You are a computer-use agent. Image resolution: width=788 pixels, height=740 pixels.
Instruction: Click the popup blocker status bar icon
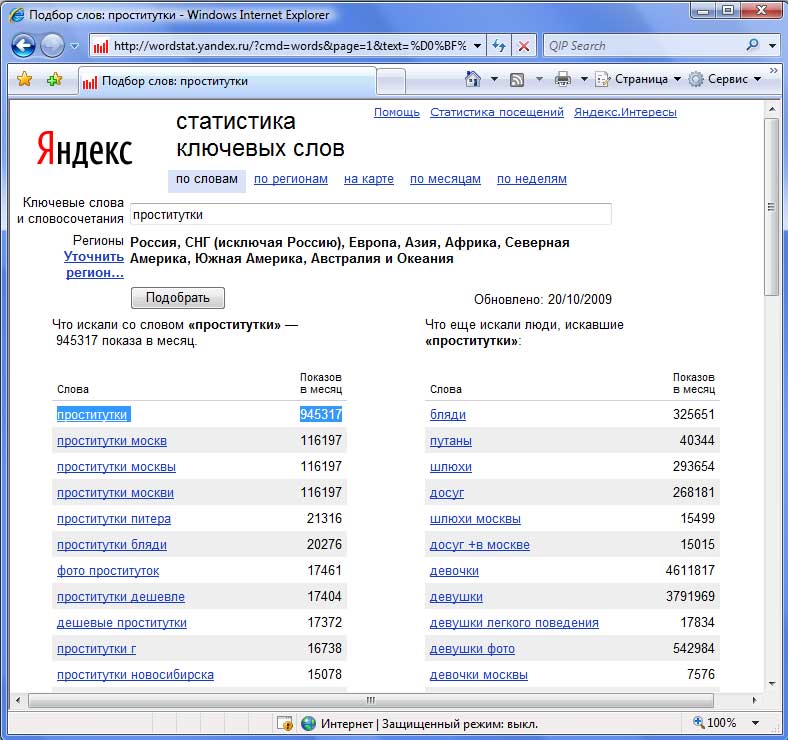point(285,723)
